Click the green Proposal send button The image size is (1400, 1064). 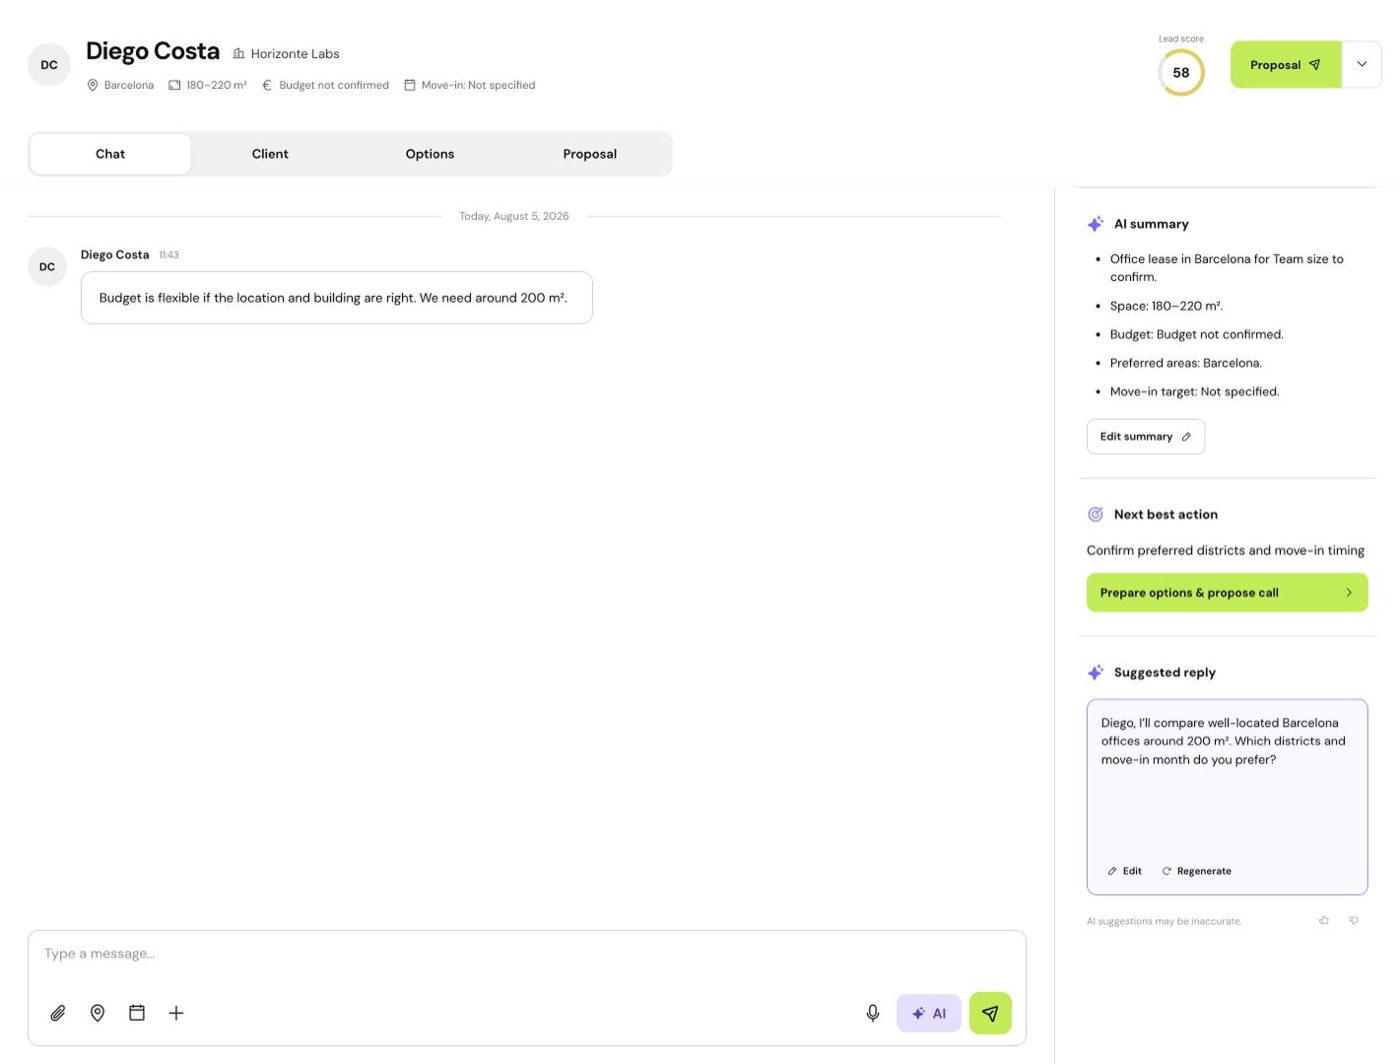pyautogui.click(x=1286, y=64)
